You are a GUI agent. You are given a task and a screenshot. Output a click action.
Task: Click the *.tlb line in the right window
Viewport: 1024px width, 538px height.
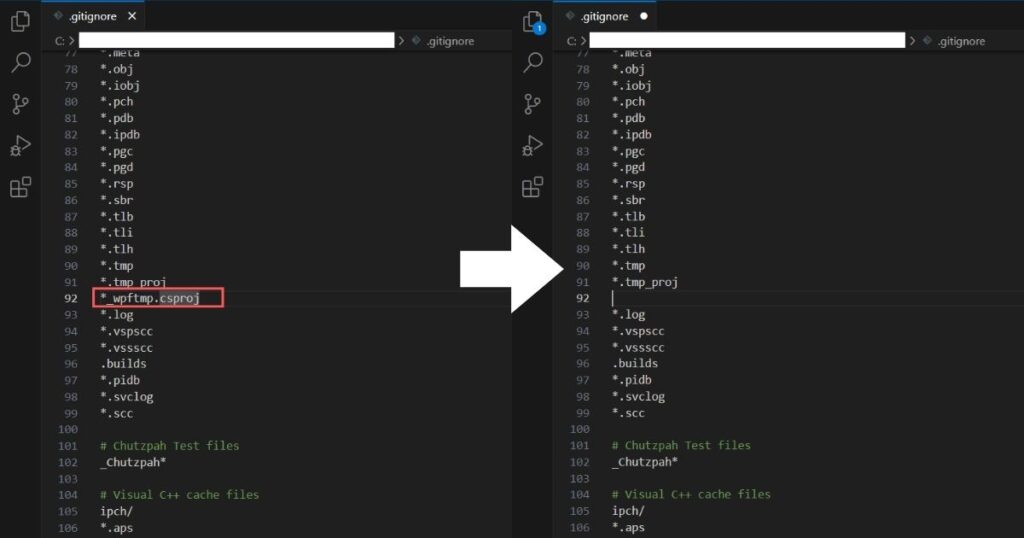(628, 217)
